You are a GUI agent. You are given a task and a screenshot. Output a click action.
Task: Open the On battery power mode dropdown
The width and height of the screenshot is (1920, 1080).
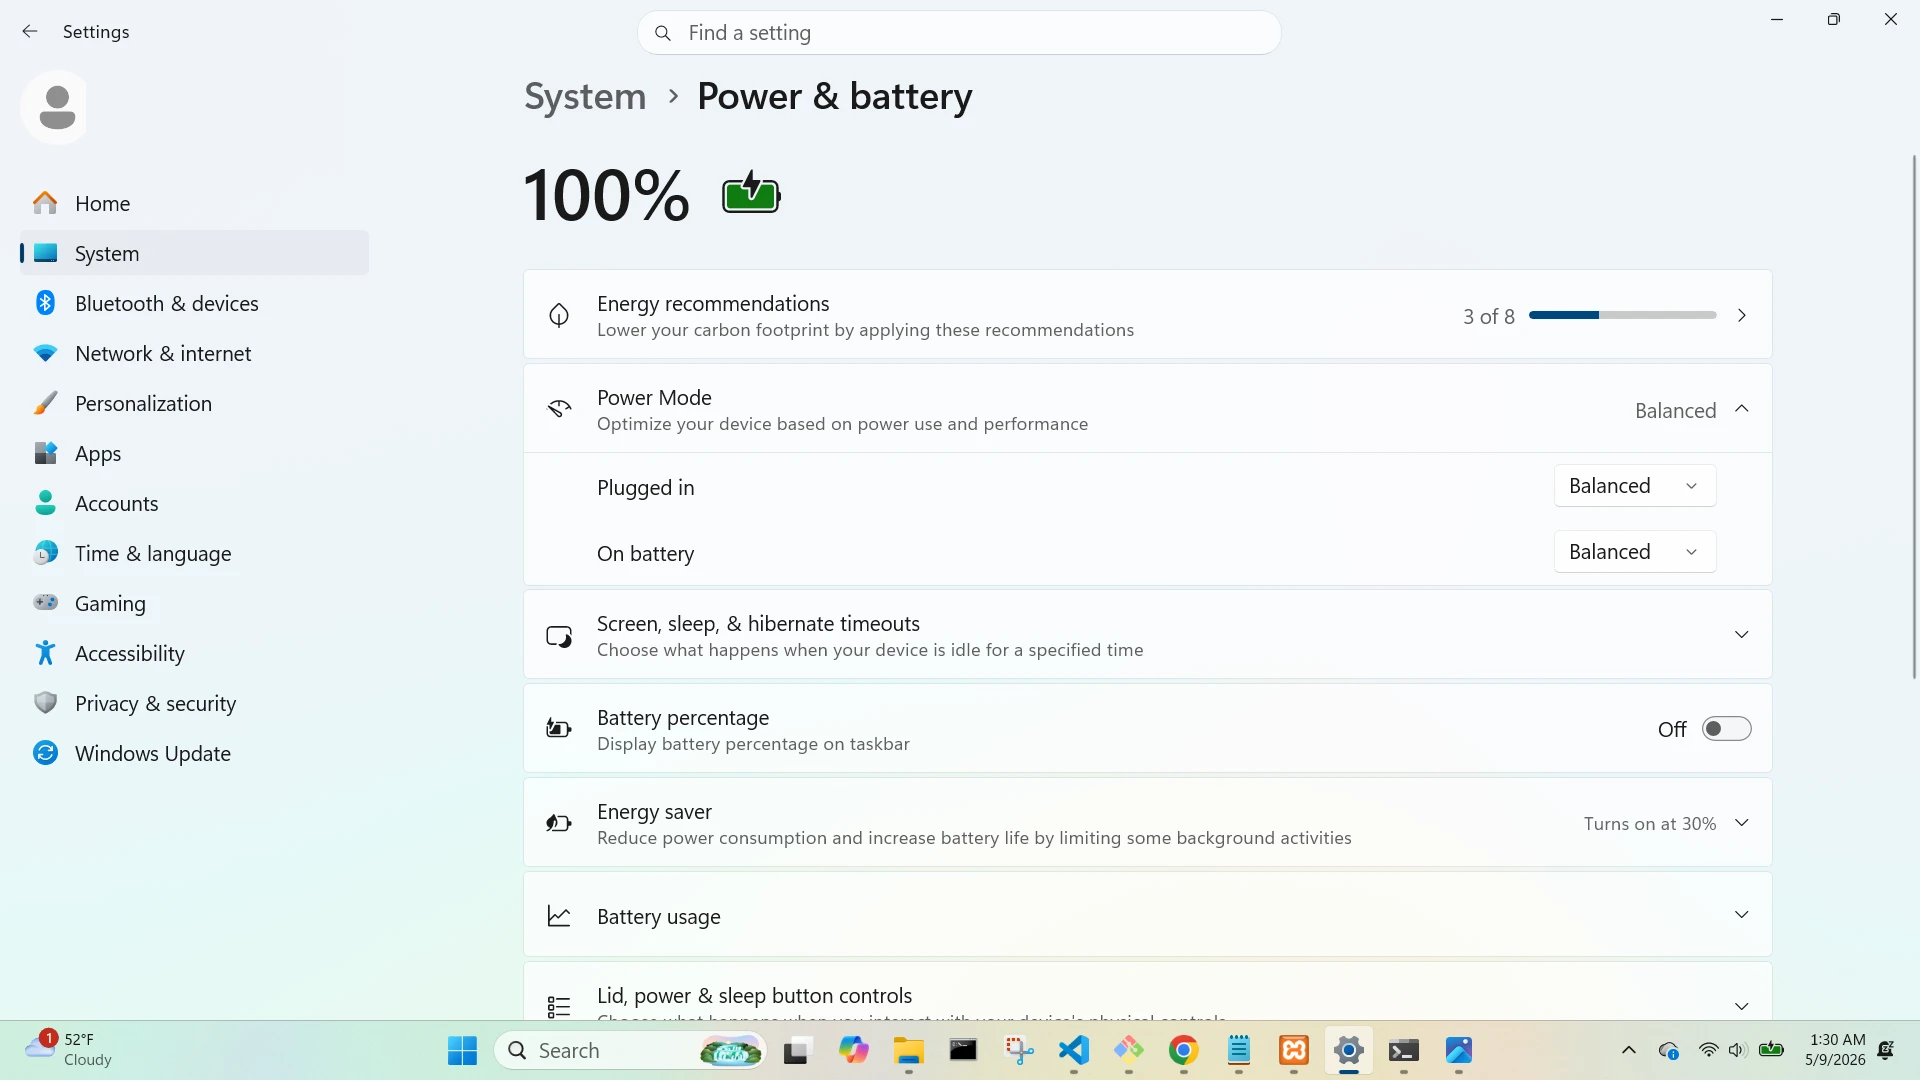(x=1635, y=552)
